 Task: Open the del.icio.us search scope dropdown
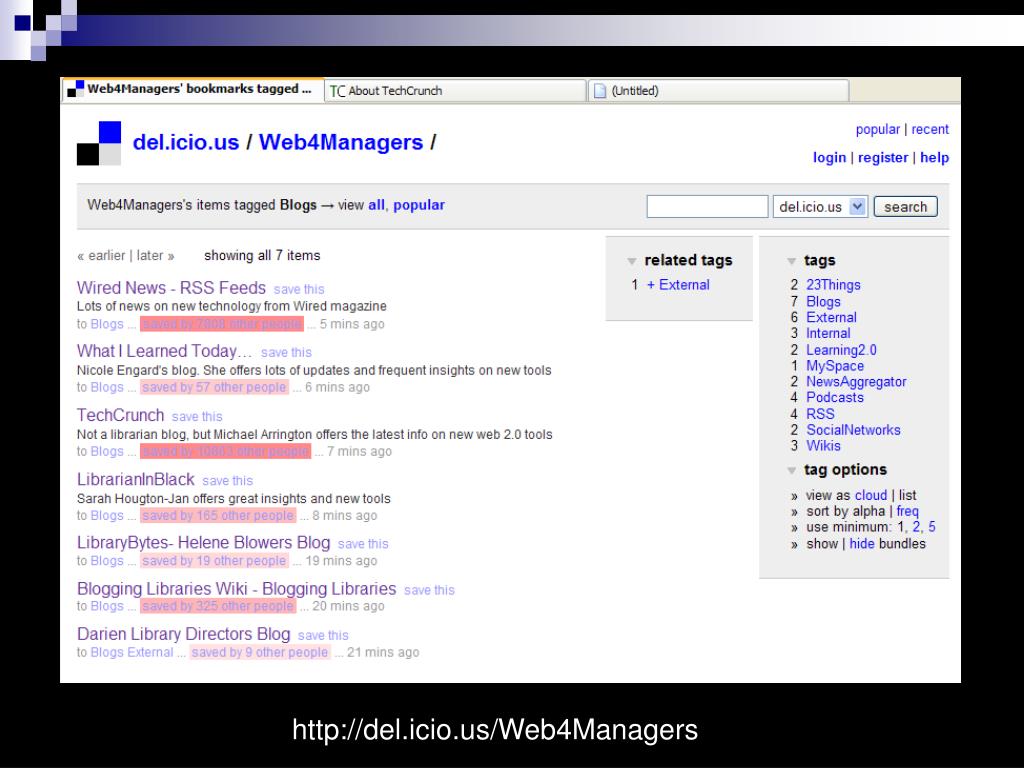click(820, 206)
